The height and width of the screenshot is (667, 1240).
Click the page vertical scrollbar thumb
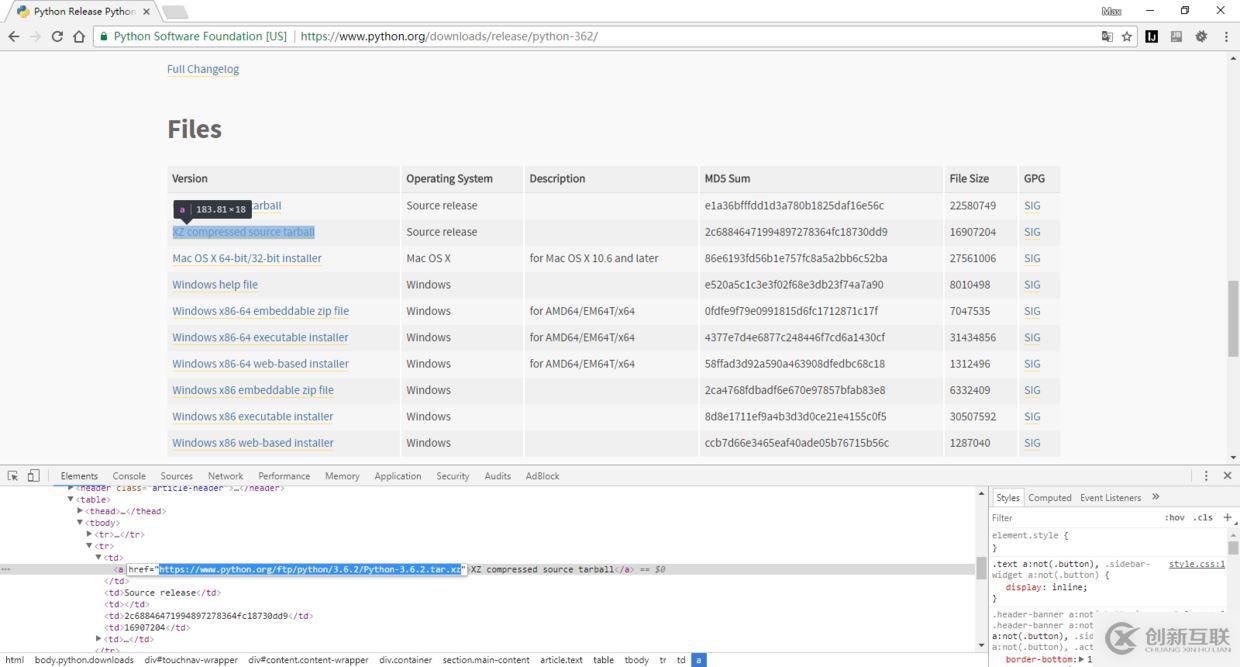[1233, 319]
